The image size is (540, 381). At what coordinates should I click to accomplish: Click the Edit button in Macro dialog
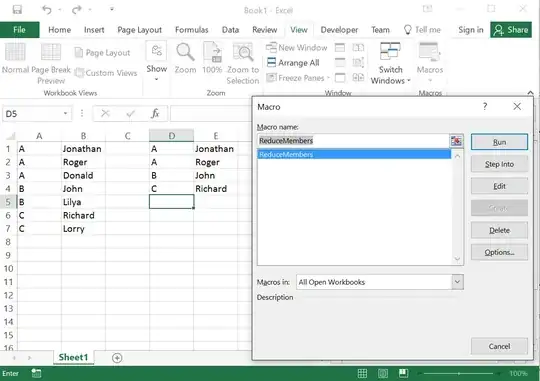499,186
